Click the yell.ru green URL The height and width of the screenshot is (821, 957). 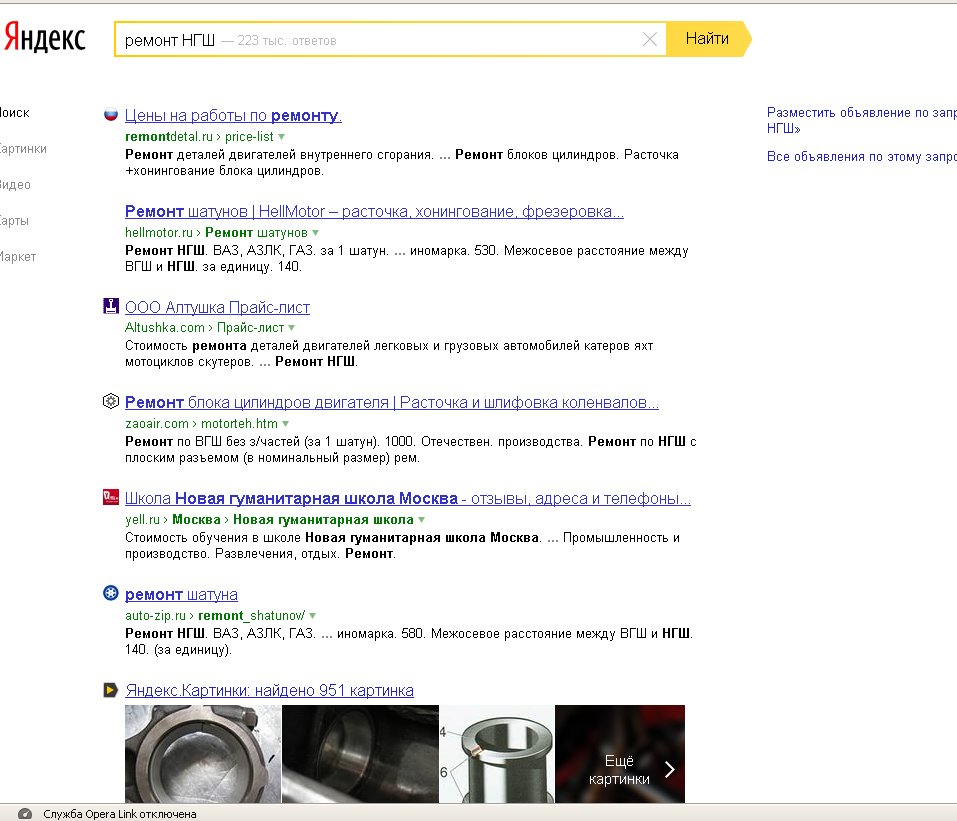click(142, 519)
